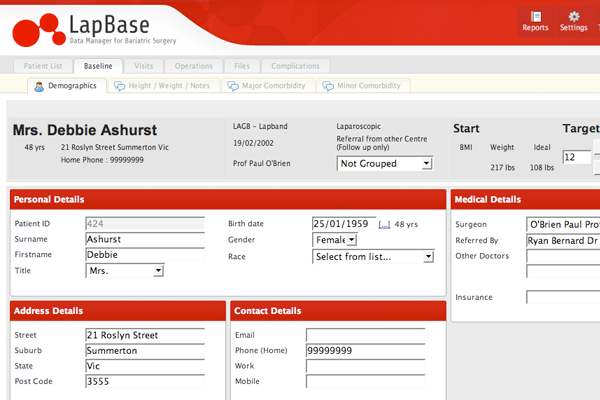The height and width of the screenshot is (400, 600).
Task: Click the Surname field containing Ashurst
Action: tap(143, 240)
